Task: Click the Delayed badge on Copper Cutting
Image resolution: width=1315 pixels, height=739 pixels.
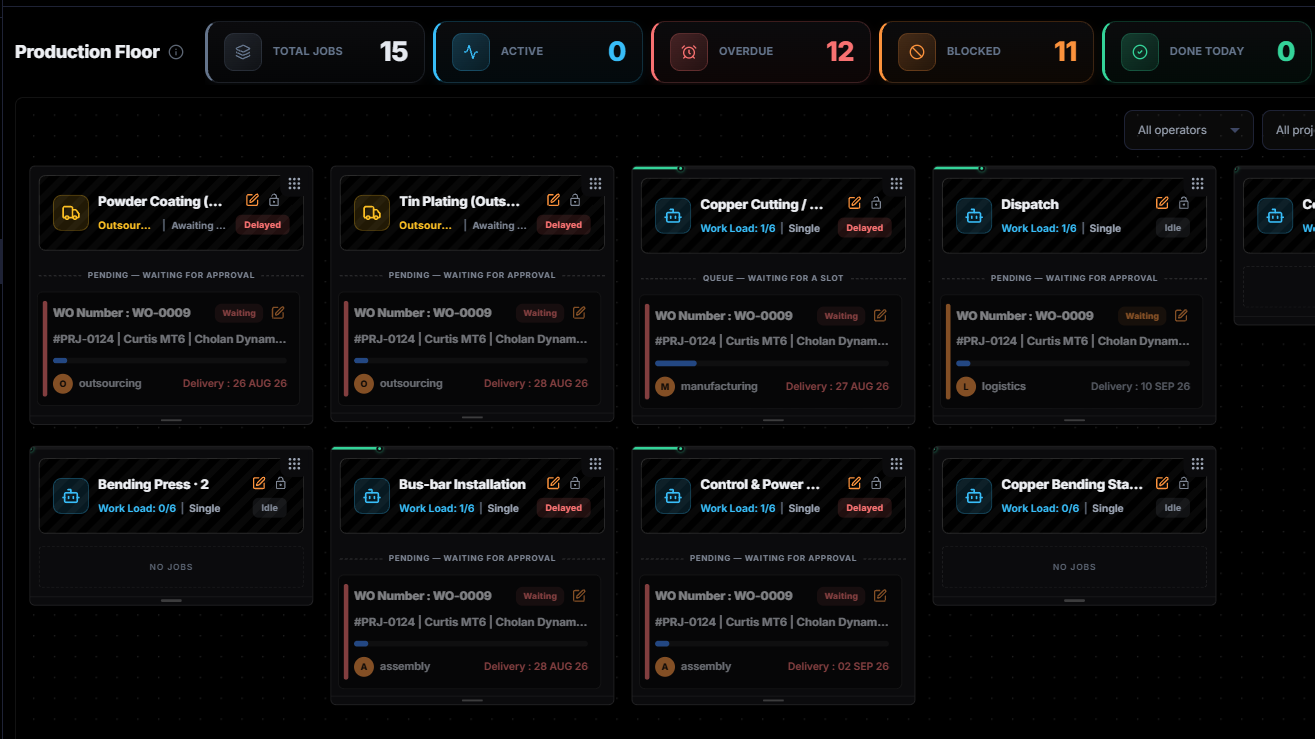Action: 865,228
